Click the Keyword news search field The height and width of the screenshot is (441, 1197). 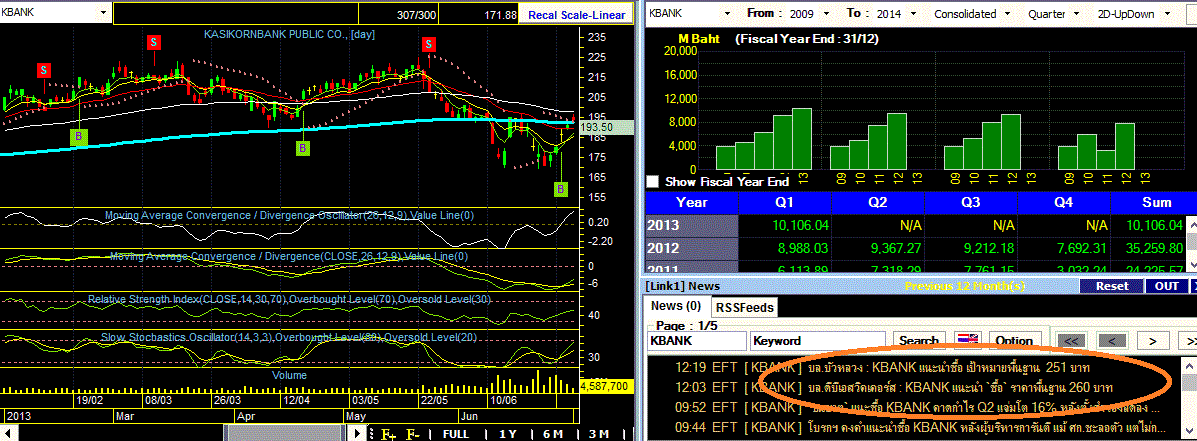coord(818,341)
